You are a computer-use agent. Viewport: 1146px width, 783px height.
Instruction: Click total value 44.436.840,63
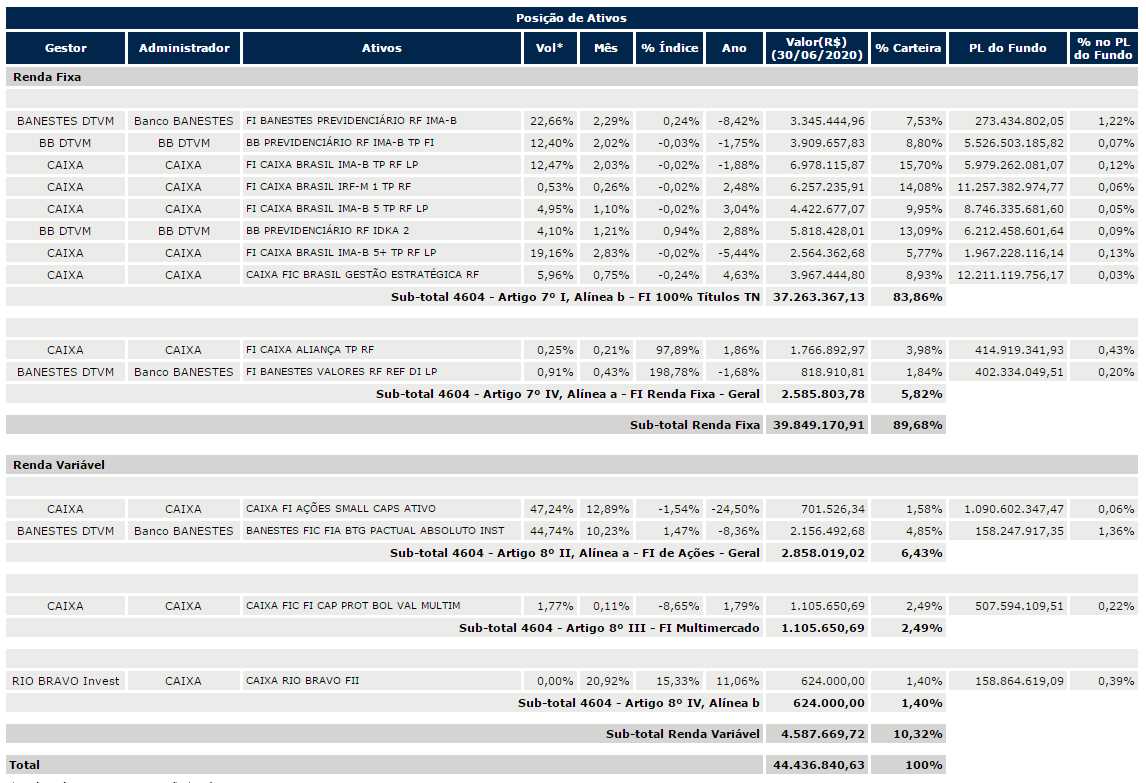coord(819,765)
